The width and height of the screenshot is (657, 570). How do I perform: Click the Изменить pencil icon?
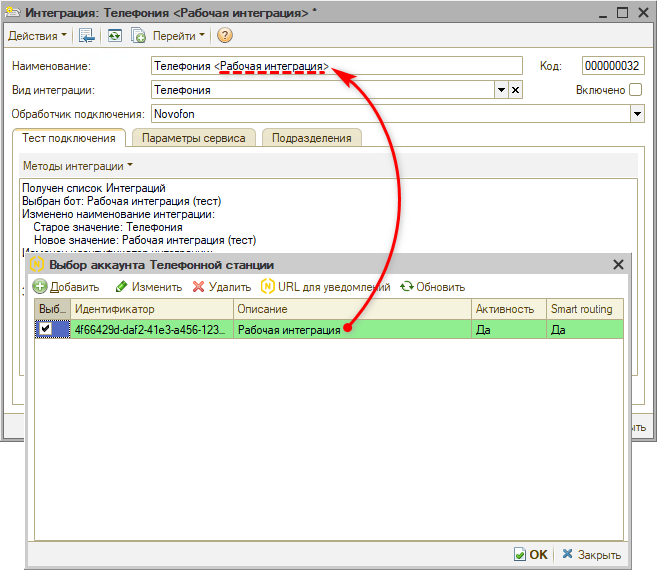coord(122,287)
